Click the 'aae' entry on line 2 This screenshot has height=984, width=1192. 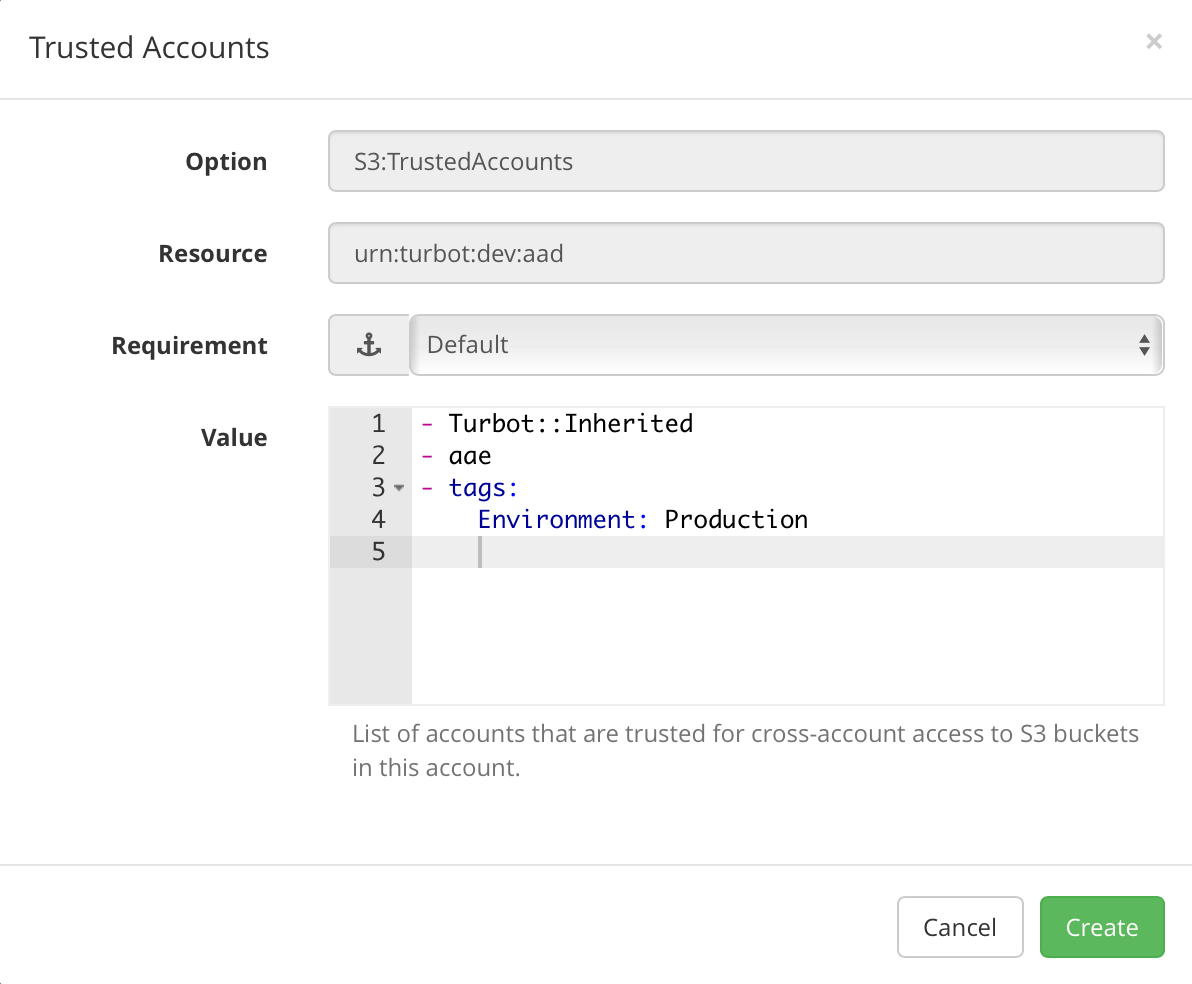click(x=470, y=456)
